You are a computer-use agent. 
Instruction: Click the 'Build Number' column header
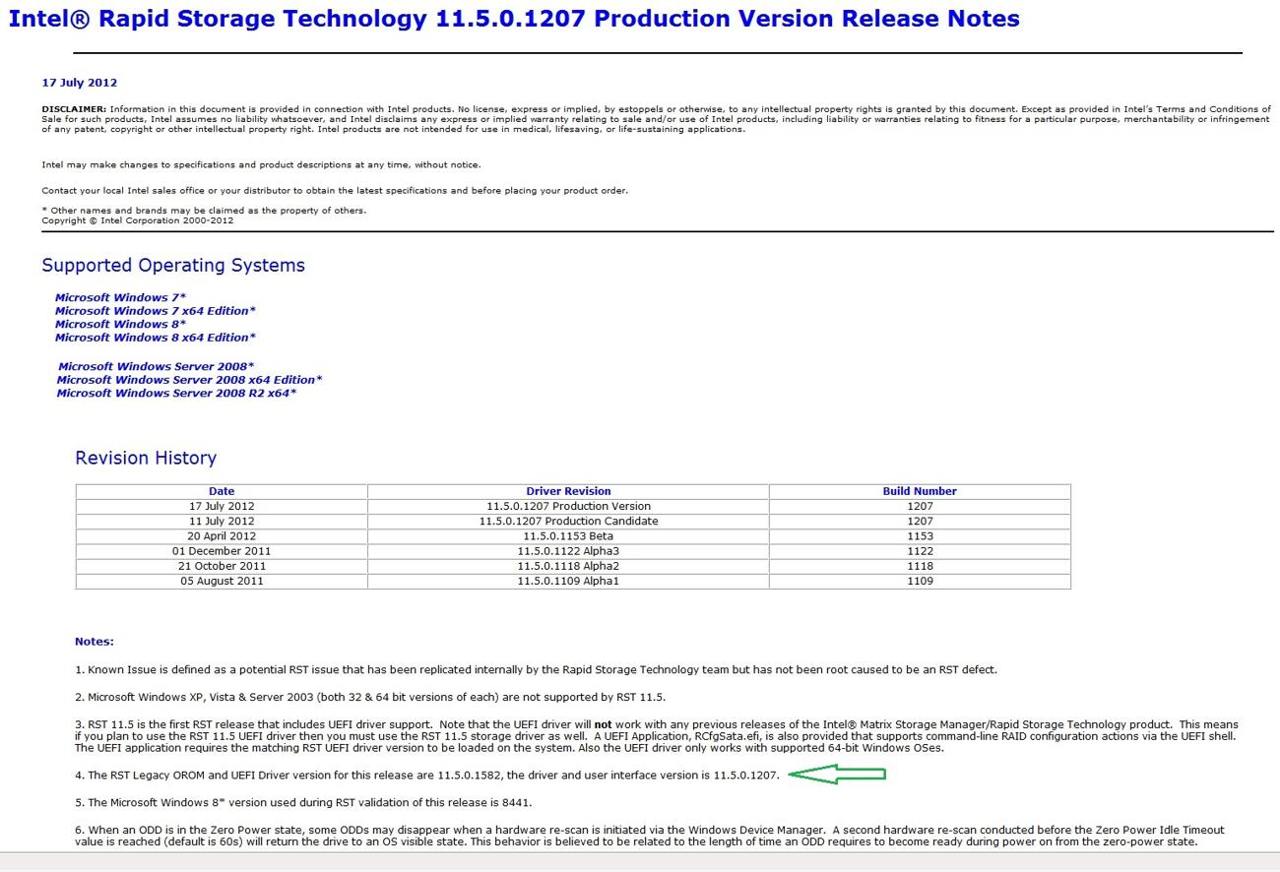click(920, 491)
